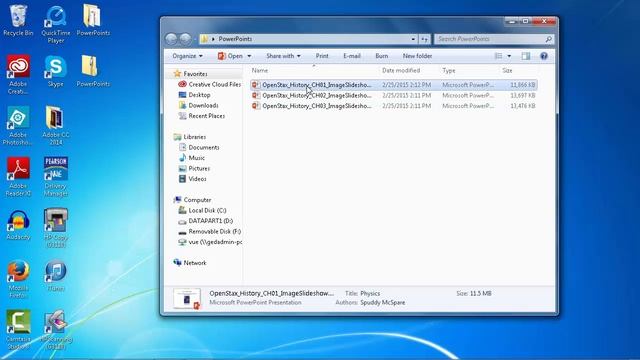Open Music library
The width and height of the screenshot is (640, 360).
pyautogui.click(x=191, y=158)
